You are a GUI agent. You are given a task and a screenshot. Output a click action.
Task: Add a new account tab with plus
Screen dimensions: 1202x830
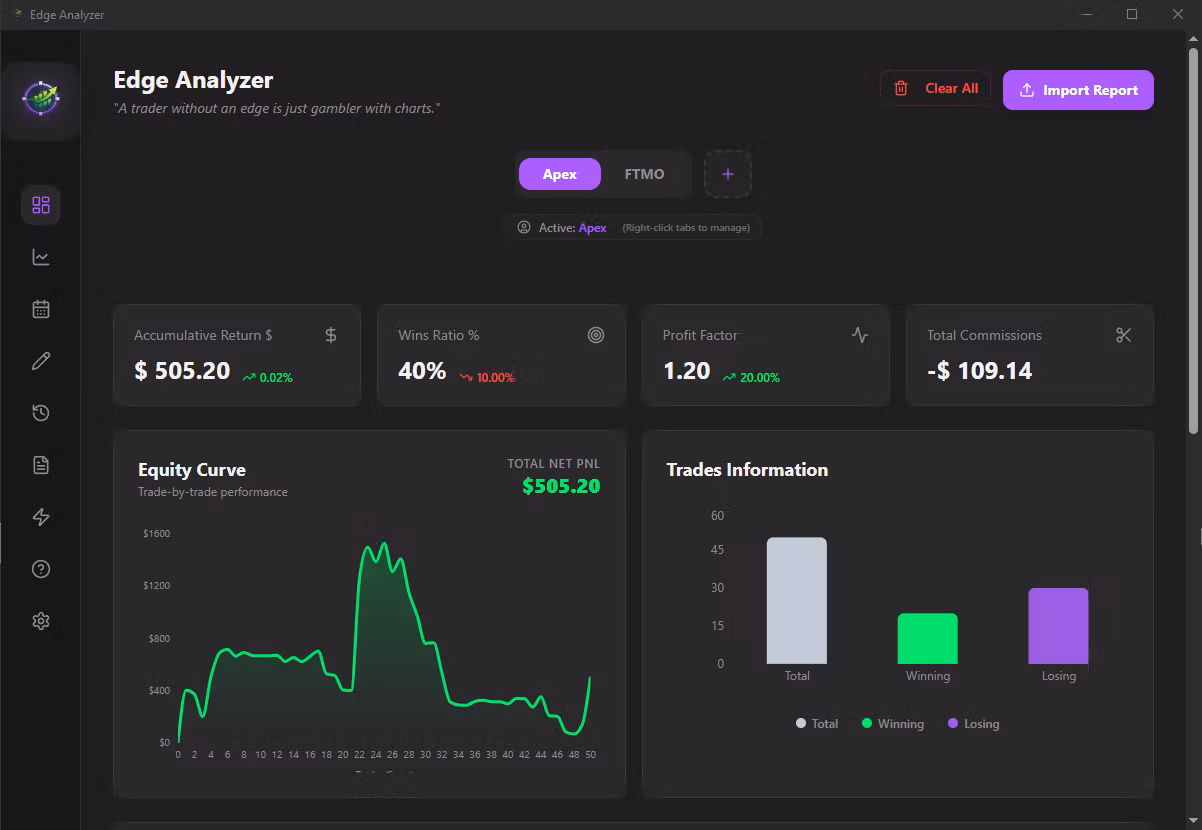point(728,174)
